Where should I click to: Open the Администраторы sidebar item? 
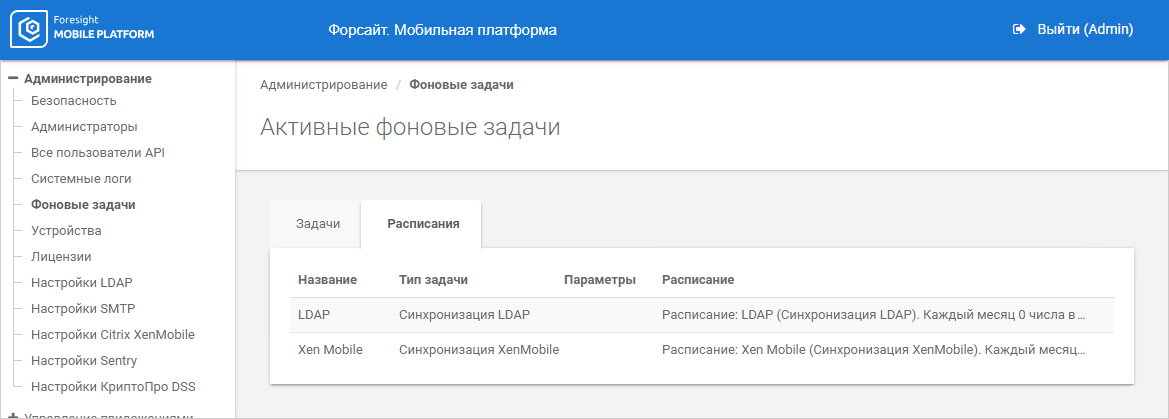(84, 127)
